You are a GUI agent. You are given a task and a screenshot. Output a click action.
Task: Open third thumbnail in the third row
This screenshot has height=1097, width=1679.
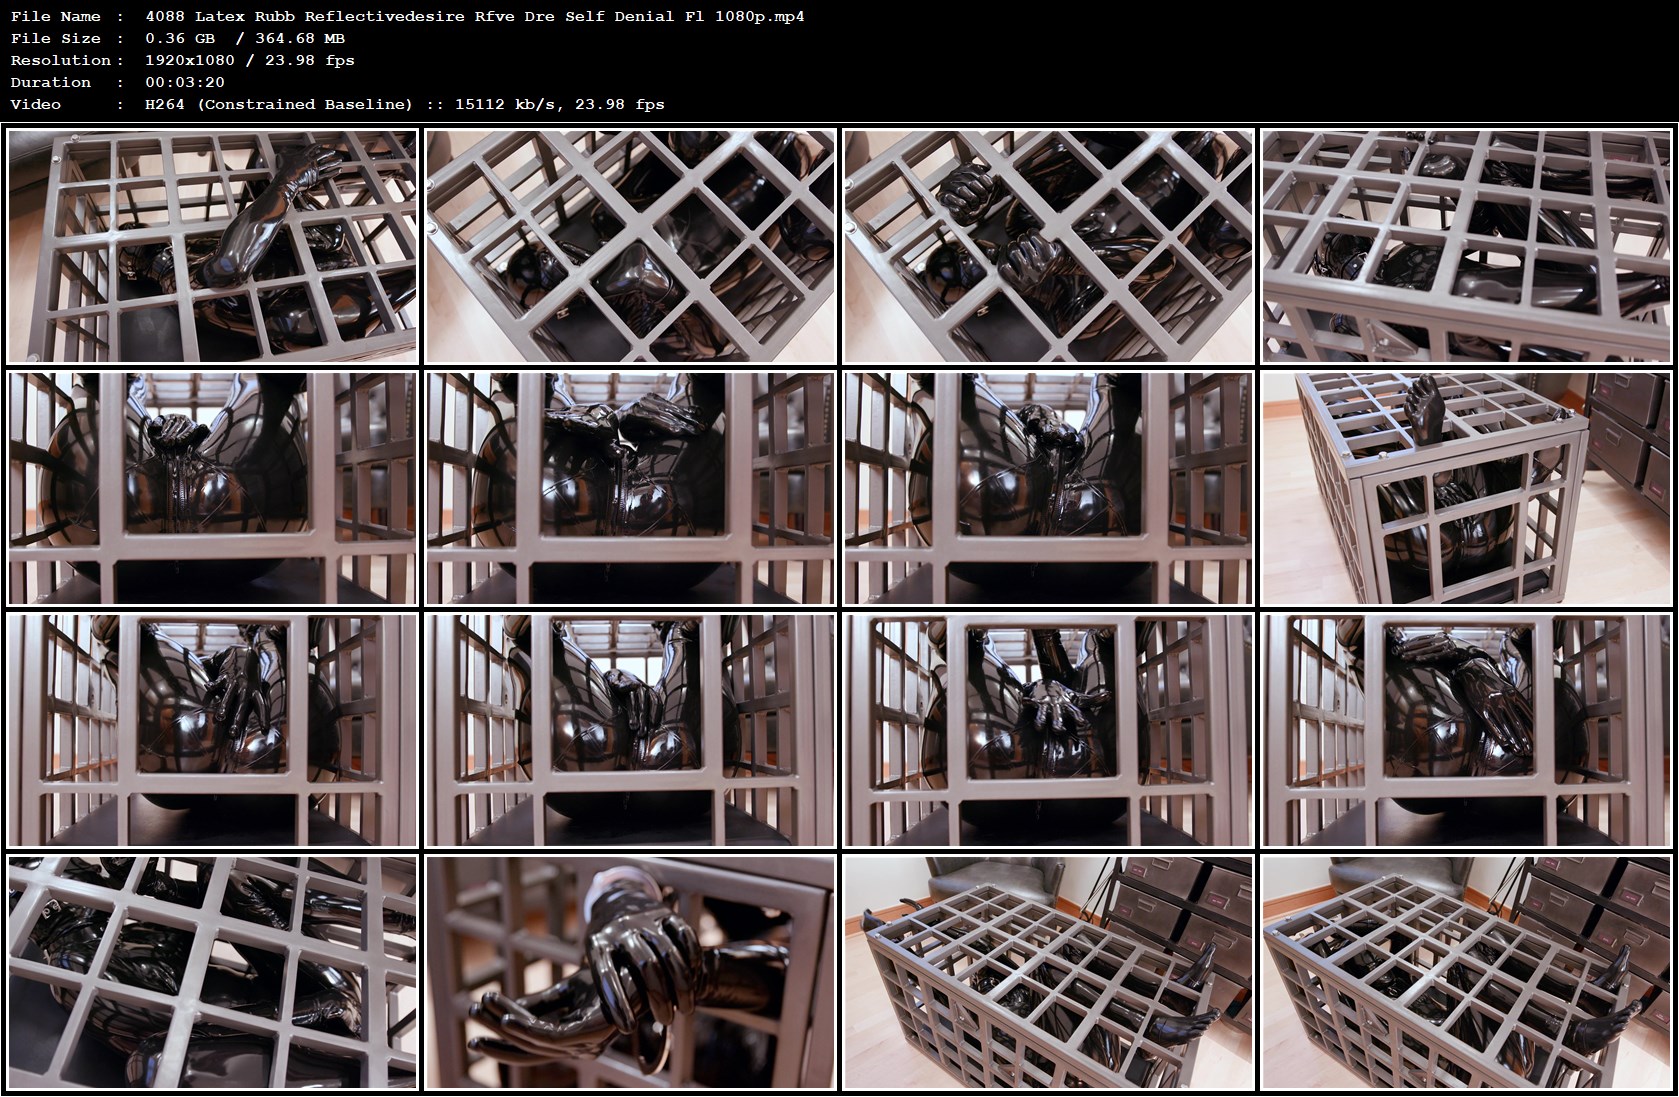pos(1048,731)
